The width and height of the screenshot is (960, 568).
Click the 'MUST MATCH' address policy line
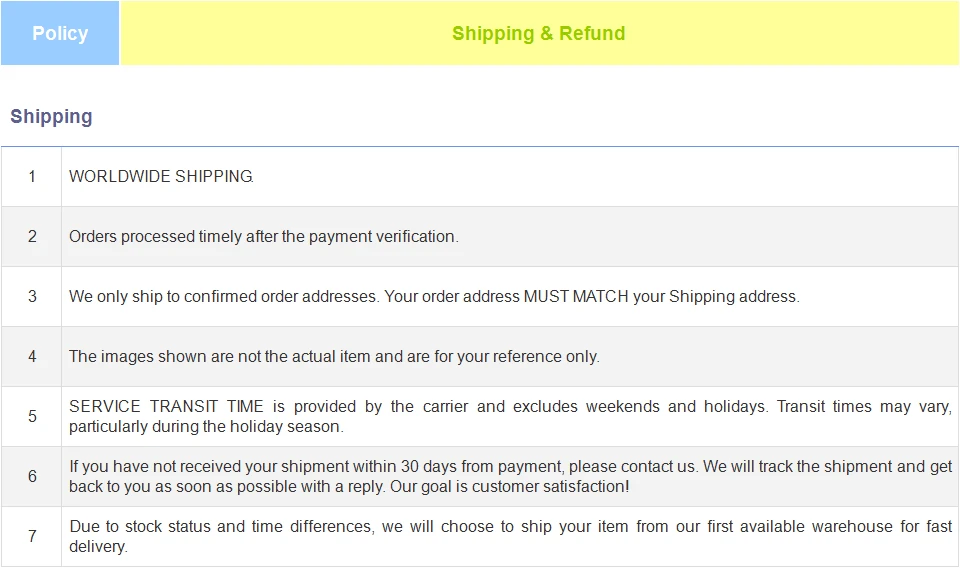coord(434,296)
